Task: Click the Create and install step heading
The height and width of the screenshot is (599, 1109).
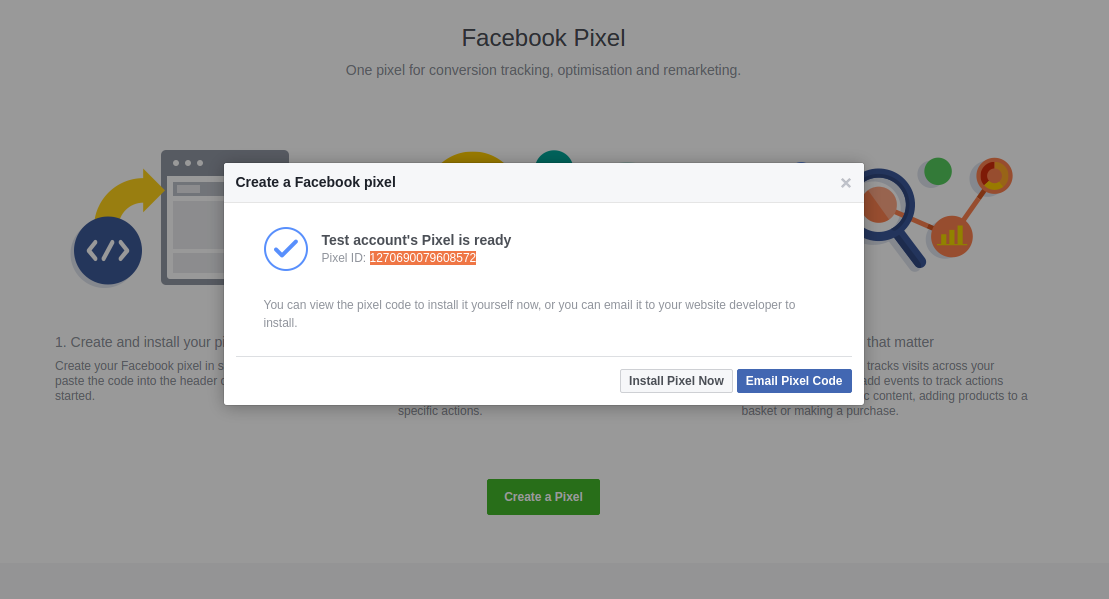Action: (140, 342)
